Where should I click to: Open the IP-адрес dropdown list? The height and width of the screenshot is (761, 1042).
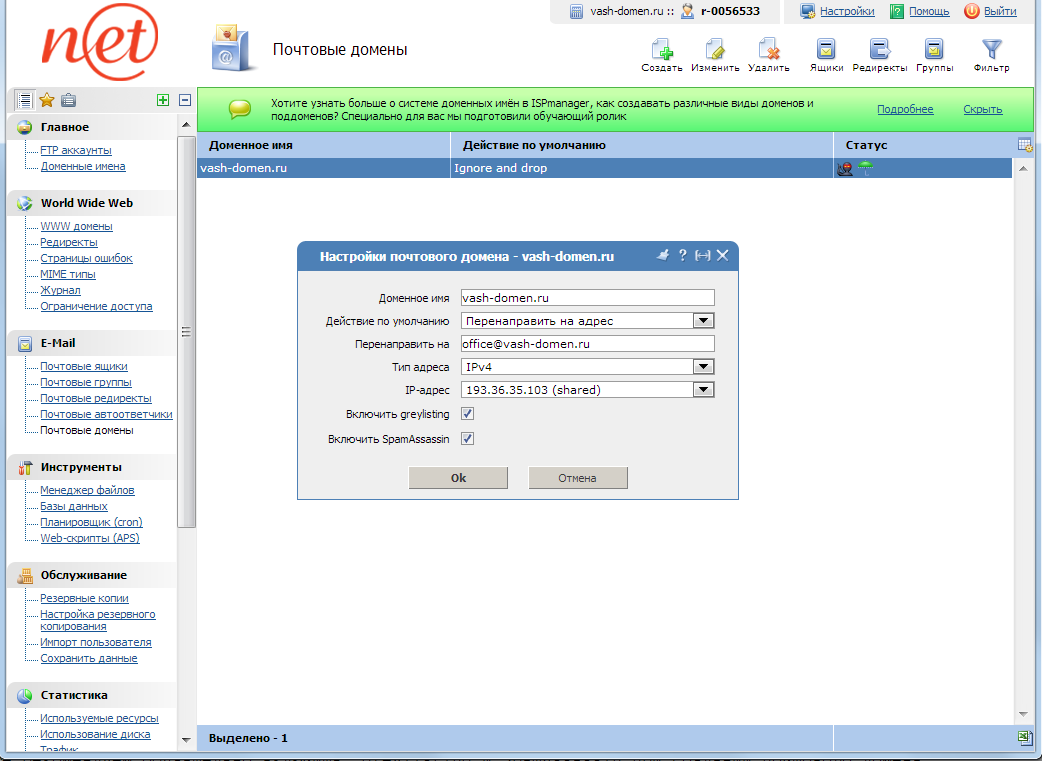click(x=704, y=390)
